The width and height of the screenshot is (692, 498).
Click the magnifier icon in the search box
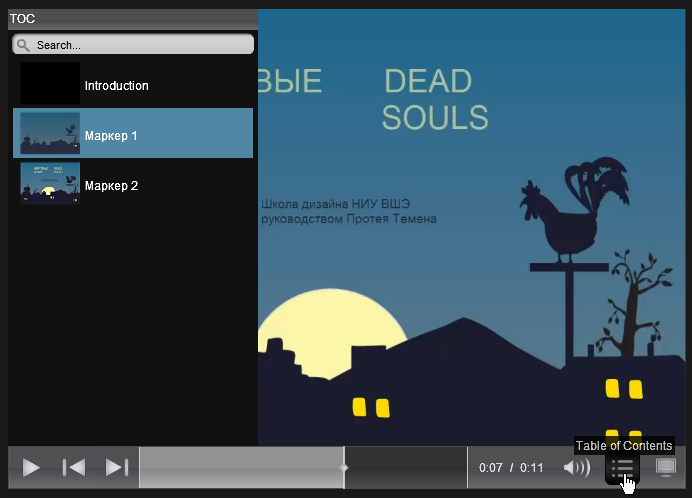pyautogui.click(x=23, y=45)
